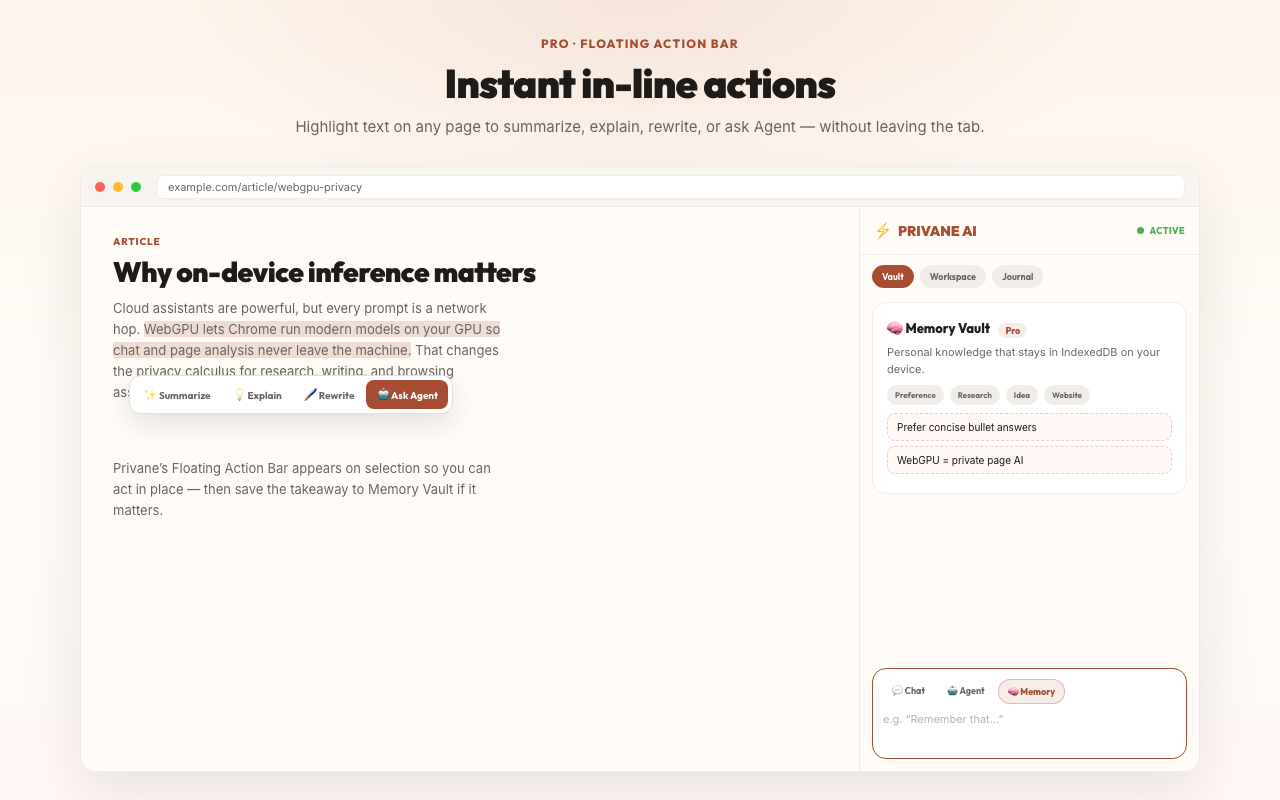The image size is (1280, 800).
Task: Switch to the Workspace tab
Action: tap(953, 276)
